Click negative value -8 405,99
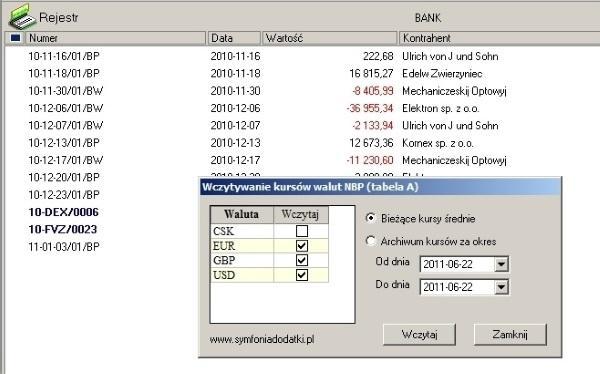The width and height of the screenshot is (600, 374). click(x=373, y=91)
